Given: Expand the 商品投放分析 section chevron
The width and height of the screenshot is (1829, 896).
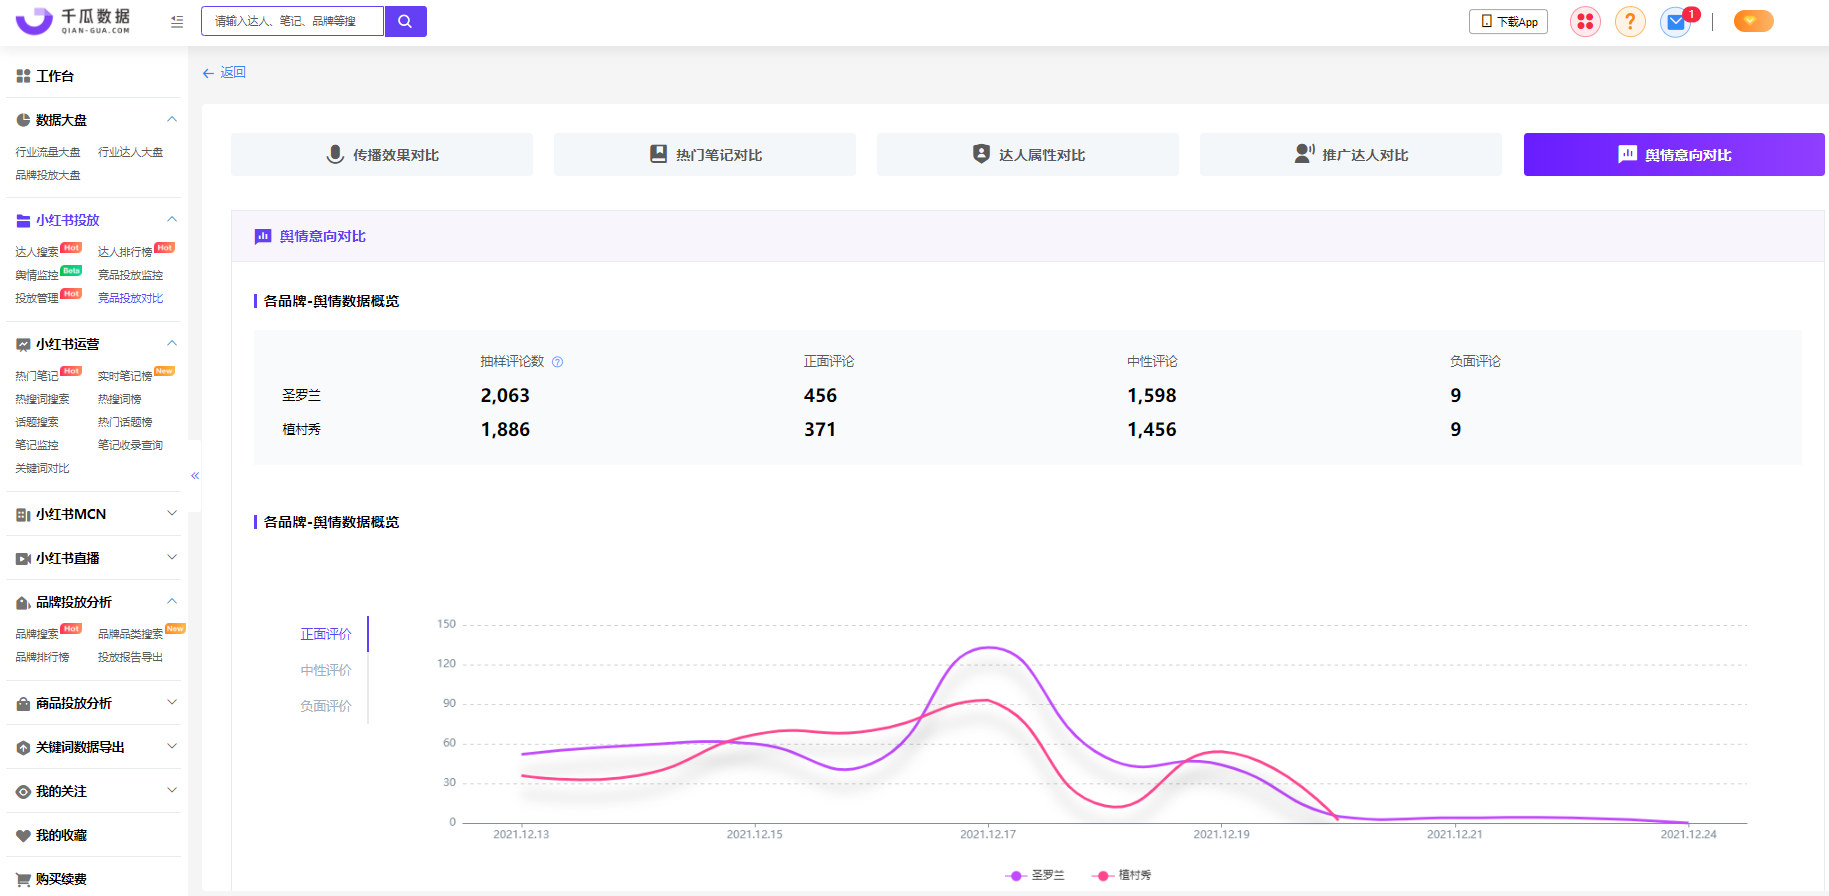Looking at the screenshot, I should (172, 702).
